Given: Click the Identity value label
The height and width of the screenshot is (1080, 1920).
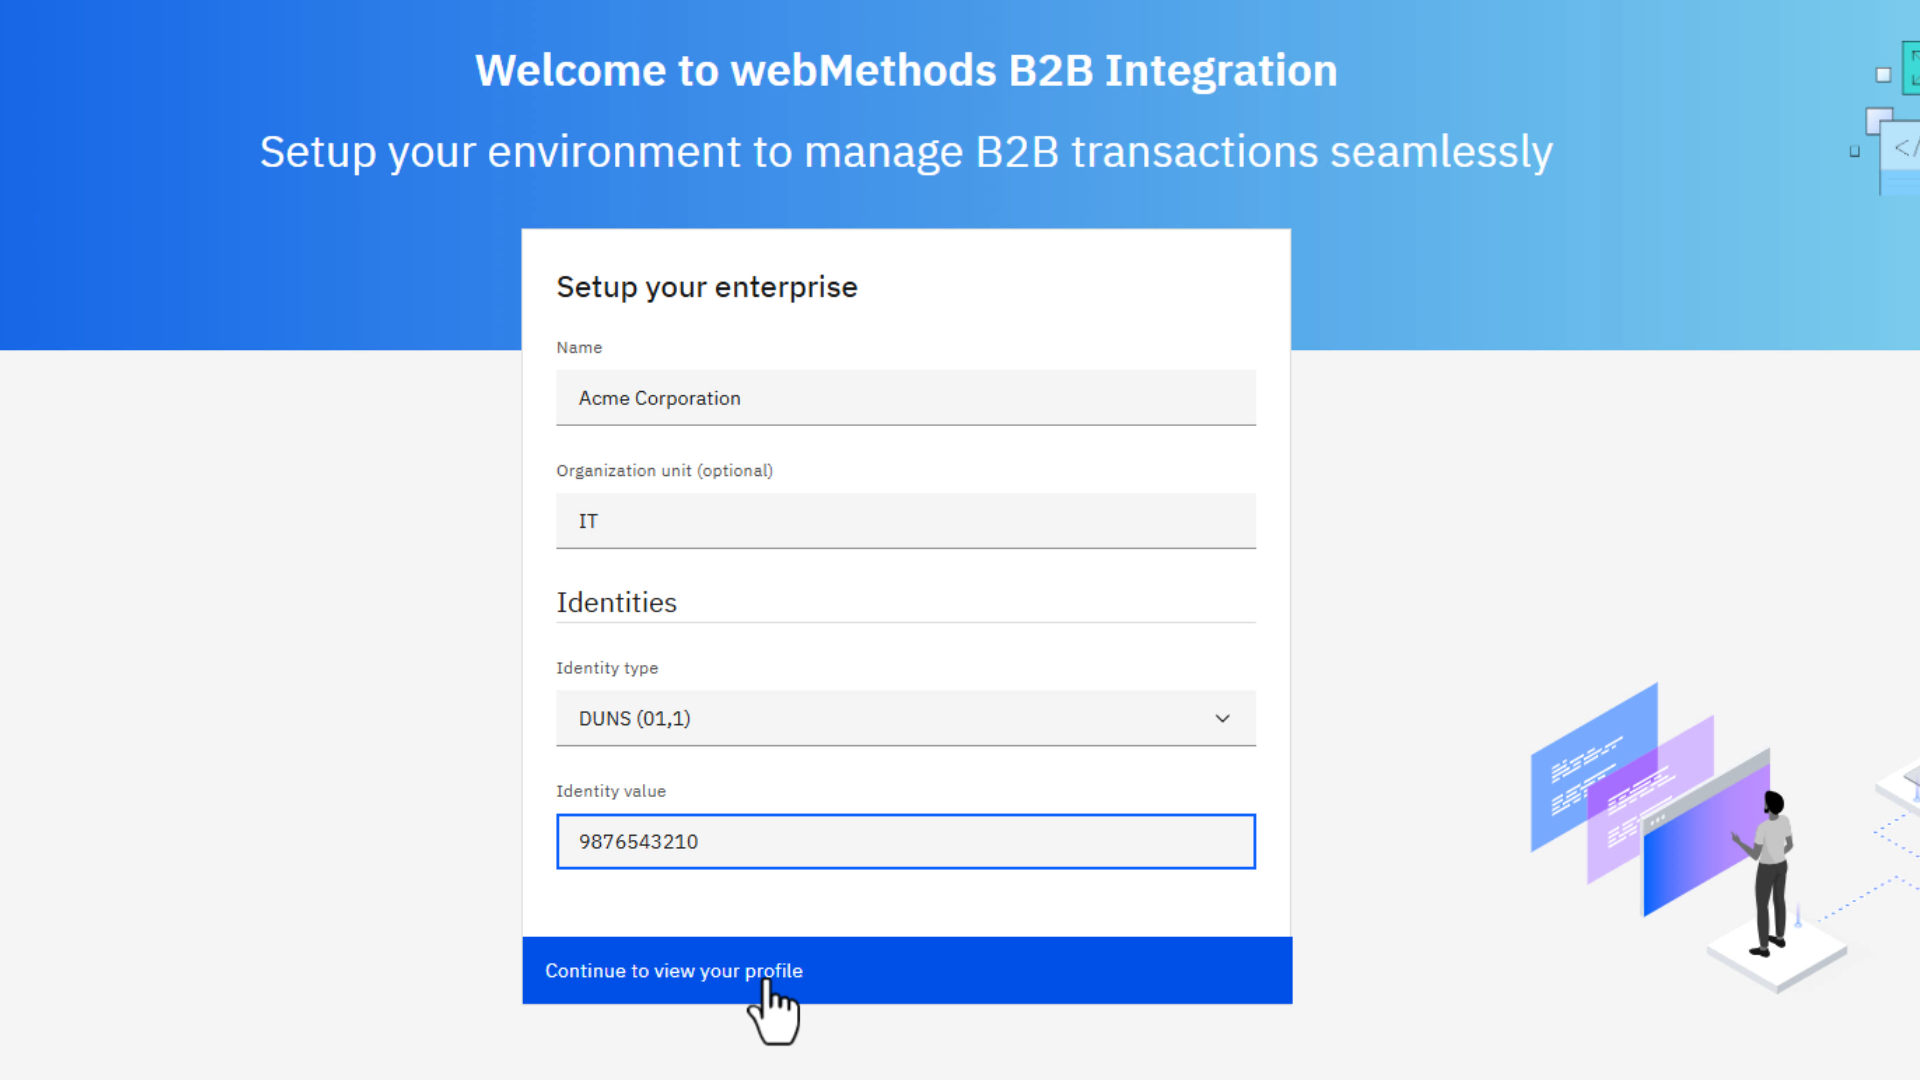Looking at the screenshot, I should [x=611, y=791].
